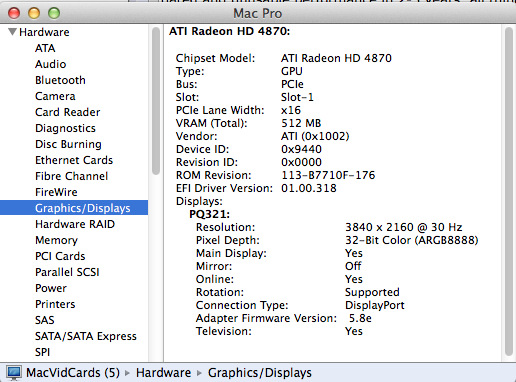Select Parallel SCSI entry
The width and height of the screenshot is (516, 382).
coord(67,272)
